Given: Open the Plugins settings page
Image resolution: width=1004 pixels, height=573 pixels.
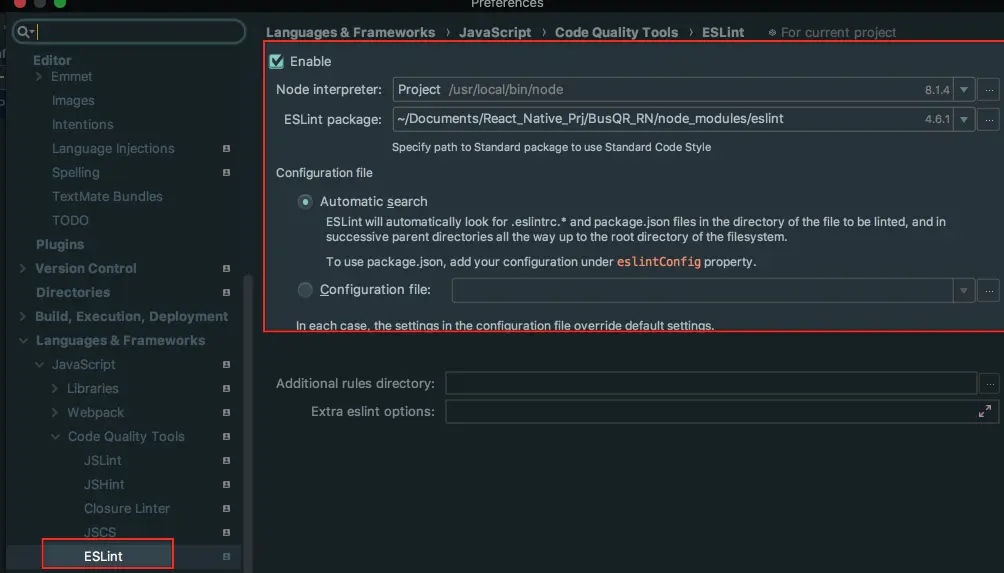Looking at the screenshot, I should pos(60,245).
